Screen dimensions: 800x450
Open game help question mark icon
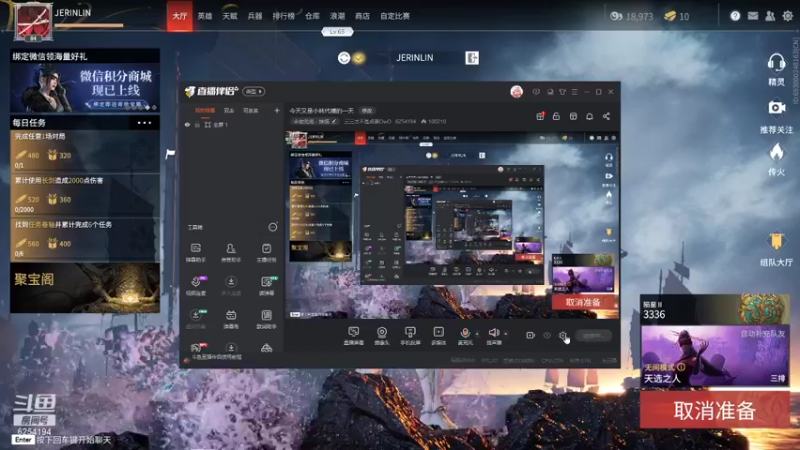pyautogui.click(x=735, y=16)
